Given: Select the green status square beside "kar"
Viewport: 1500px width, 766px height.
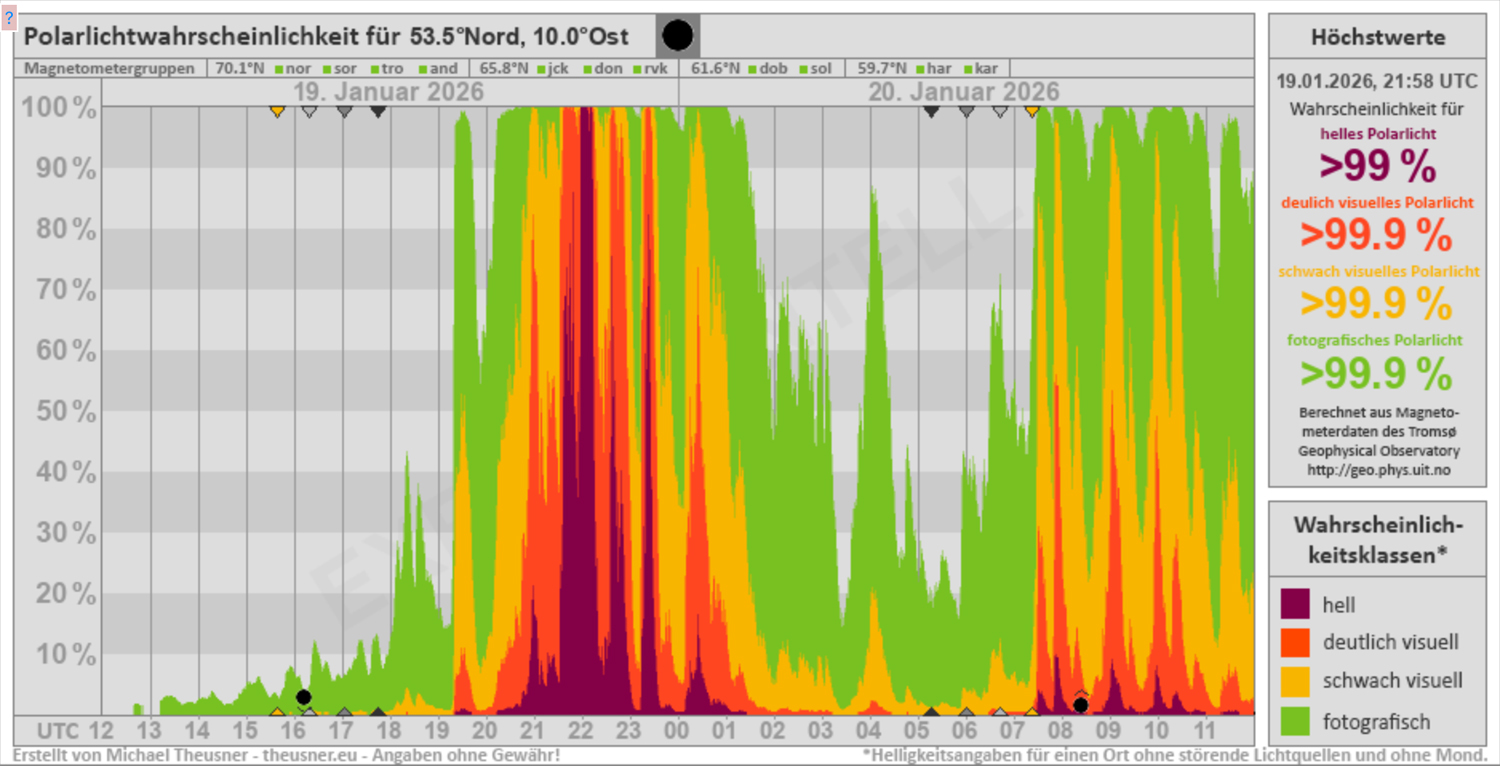Looking at the screenshot, I should coord(967,69).
